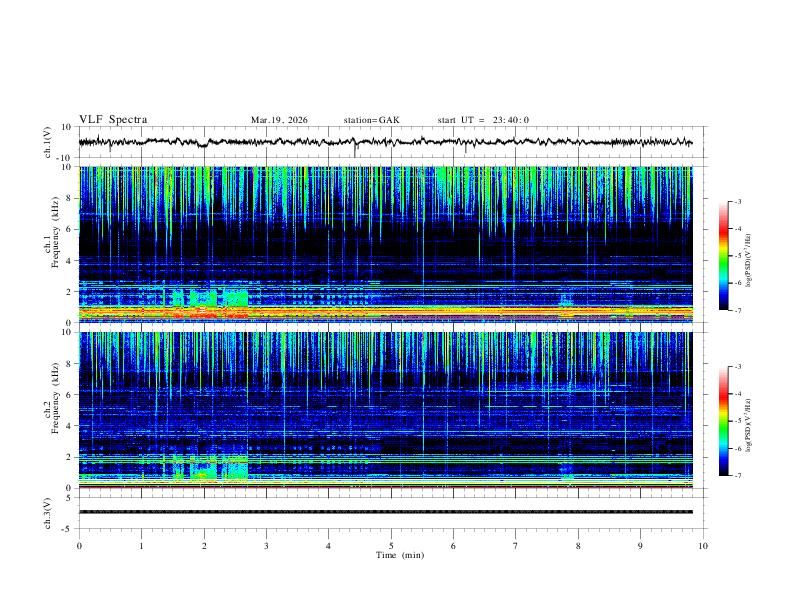Click the "Time (min)" axis title
The width and height of the screenshot is (792, 612).
[x=400, y=555]
